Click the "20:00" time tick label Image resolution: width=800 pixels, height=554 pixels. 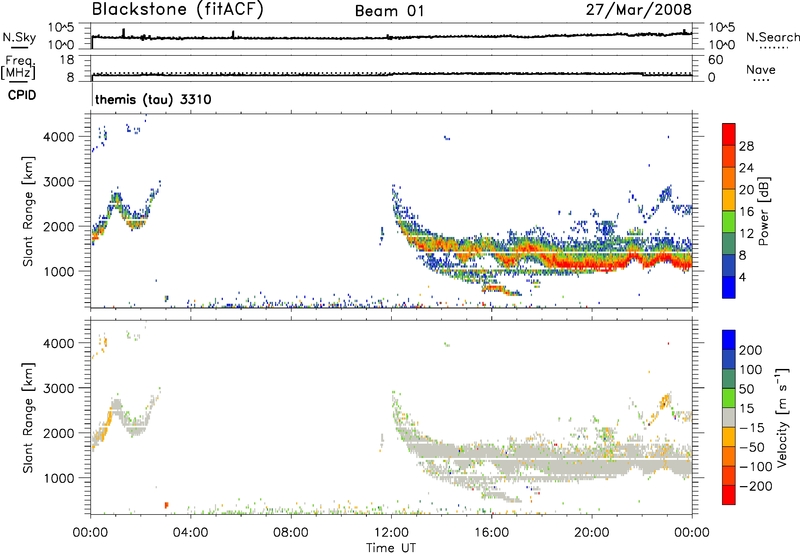tap(592, 533)
